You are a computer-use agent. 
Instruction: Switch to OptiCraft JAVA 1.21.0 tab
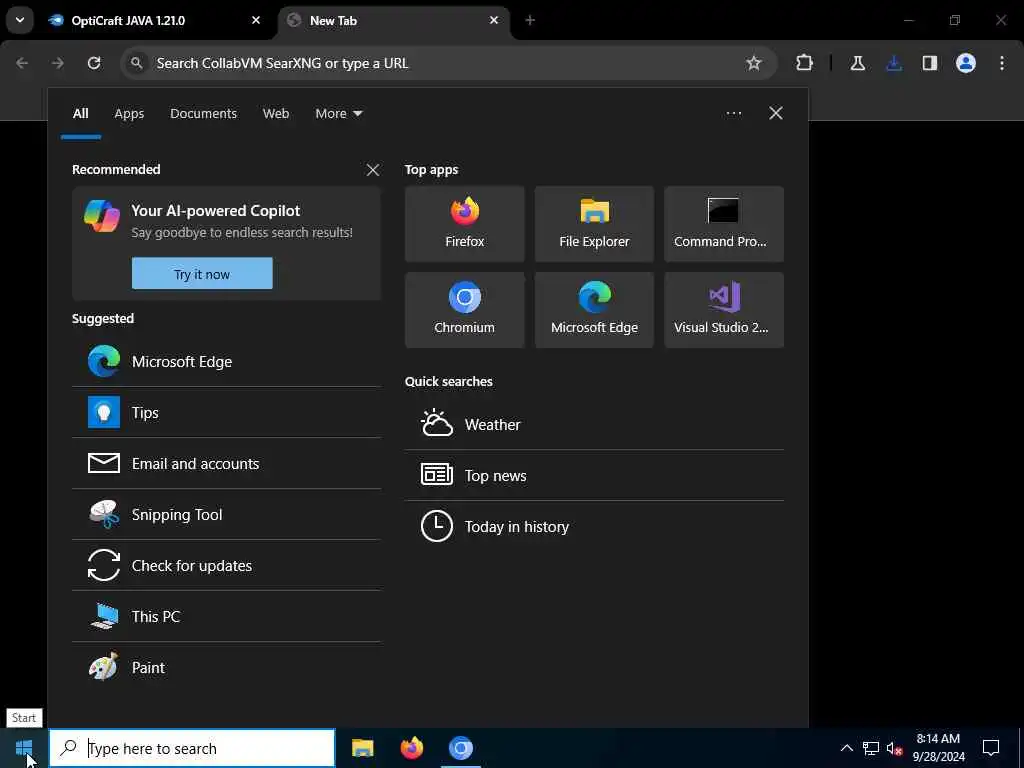coord(155,21)
